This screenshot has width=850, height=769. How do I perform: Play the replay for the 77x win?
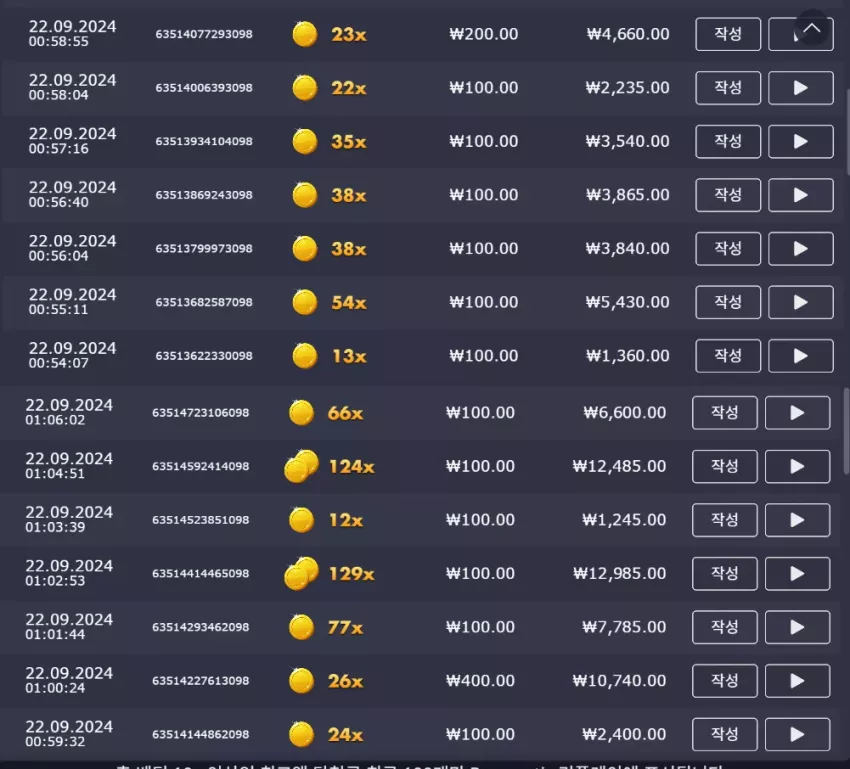click(797, 627)
